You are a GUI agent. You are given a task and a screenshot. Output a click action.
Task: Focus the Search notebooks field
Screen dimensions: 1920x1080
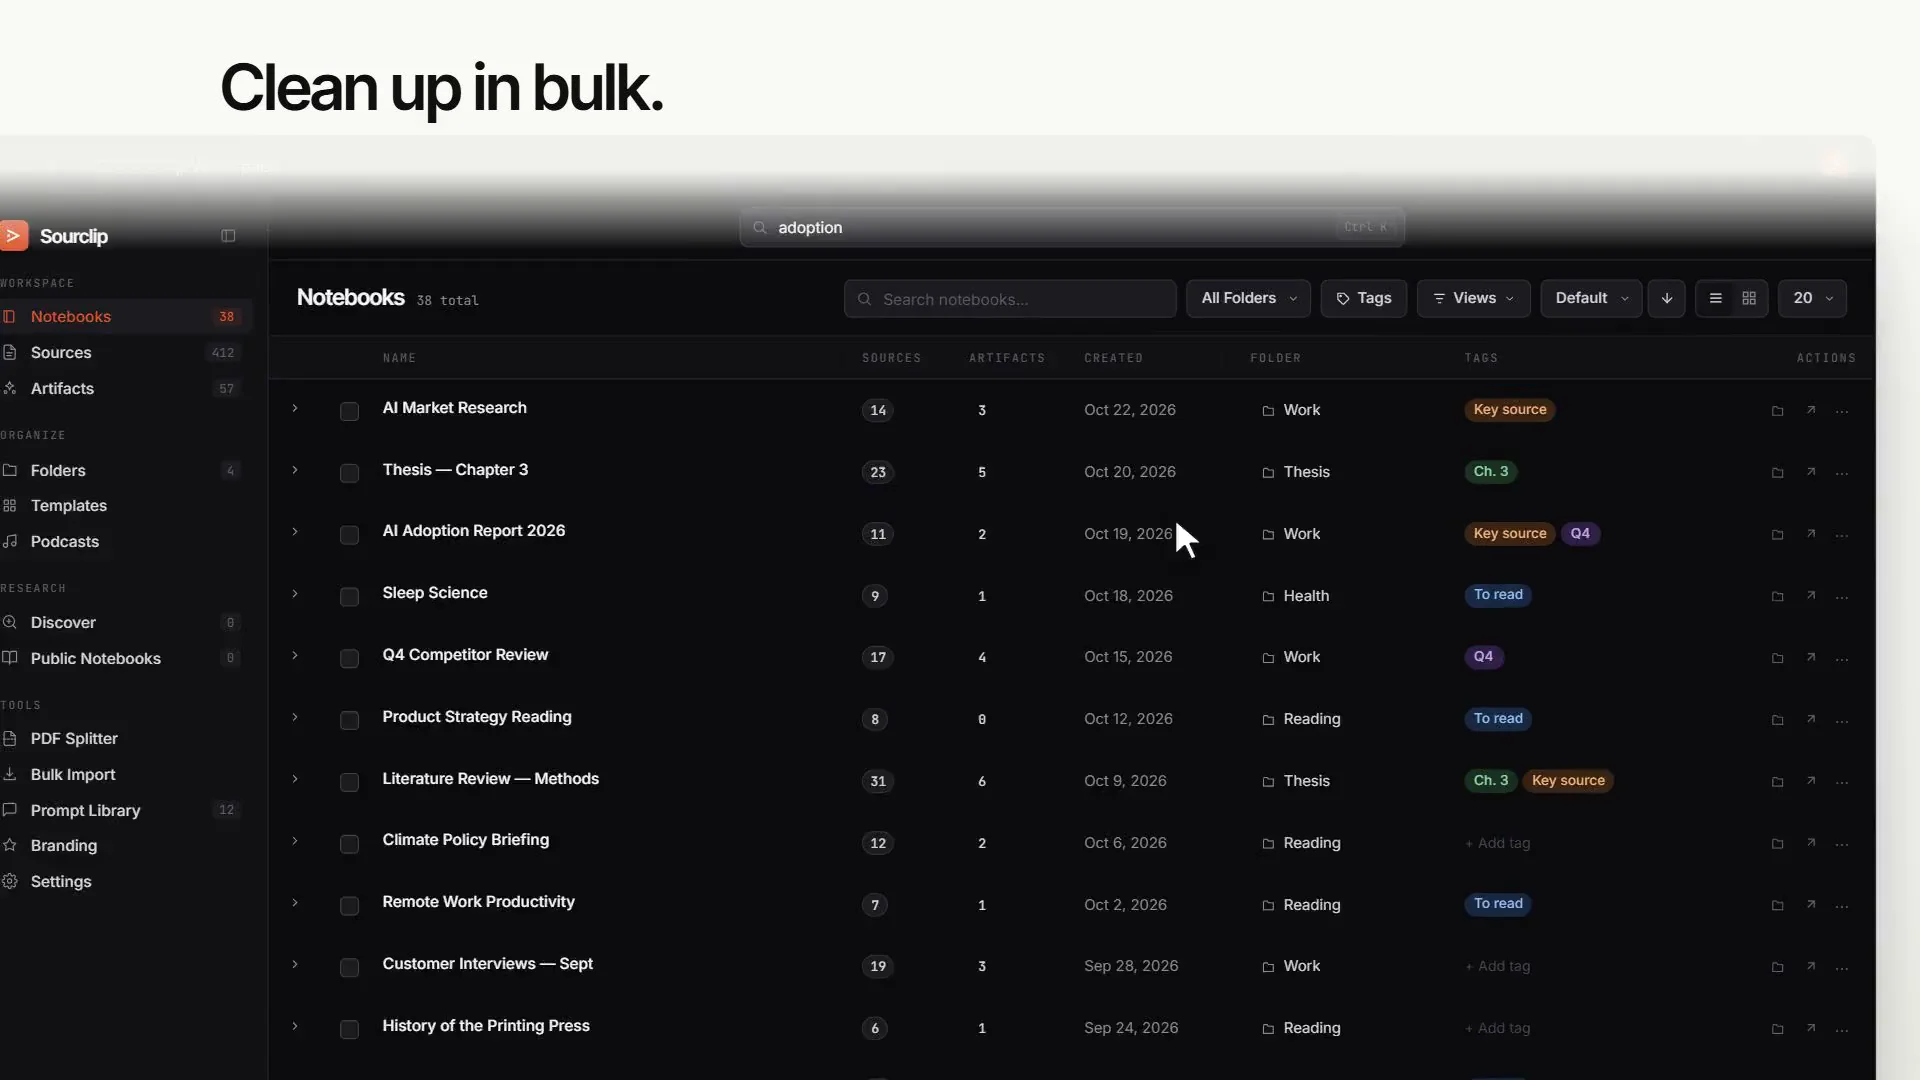[x=1010, y=299]
